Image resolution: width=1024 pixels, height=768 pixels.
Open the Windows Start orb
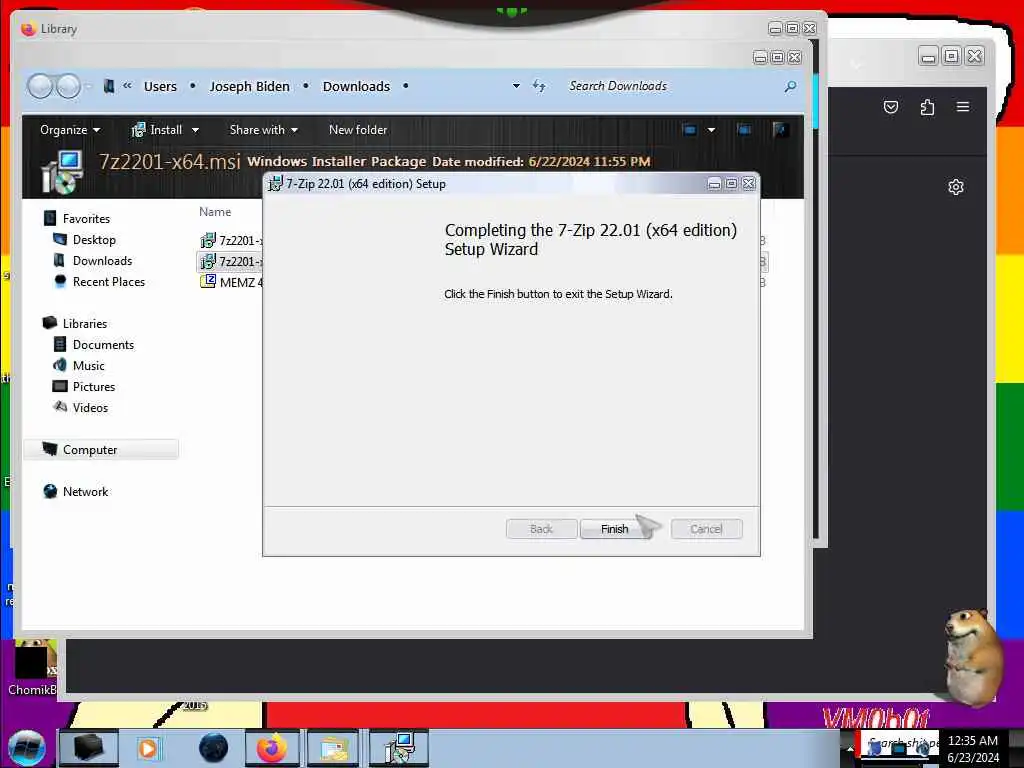coord(27,748)
